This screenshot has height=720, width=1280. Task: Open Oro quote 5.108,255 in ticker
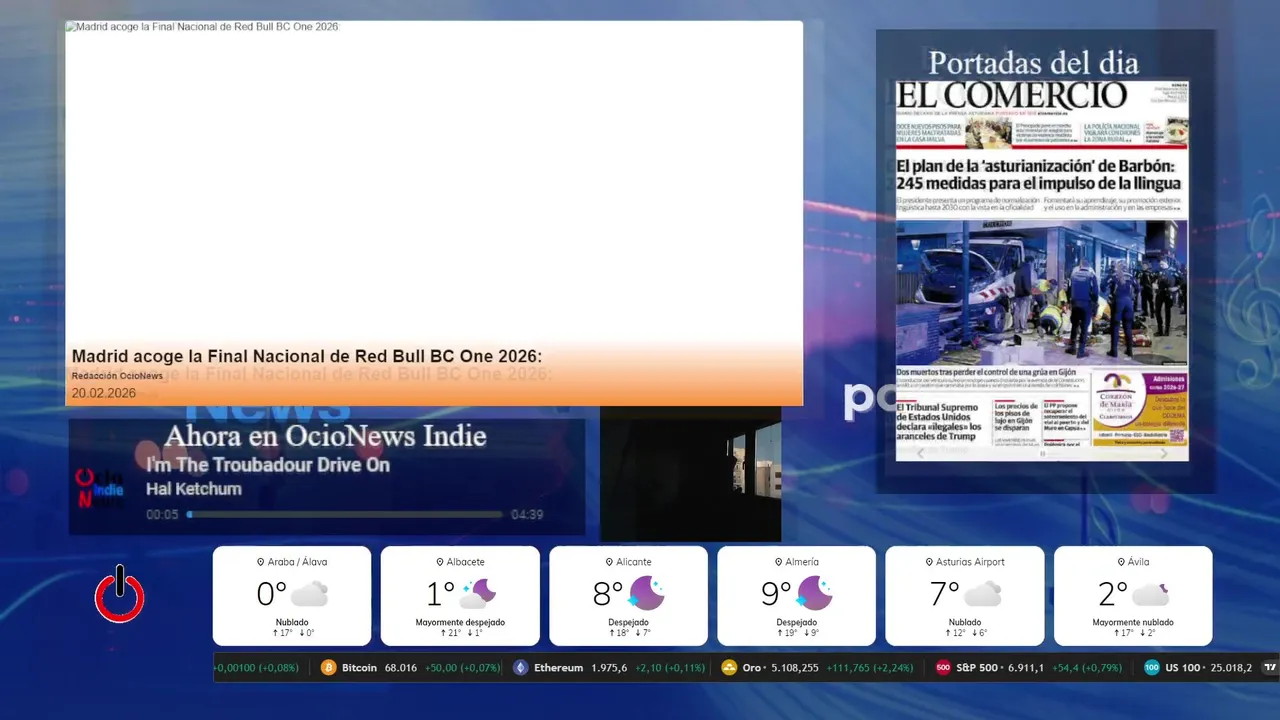[795, 668]
